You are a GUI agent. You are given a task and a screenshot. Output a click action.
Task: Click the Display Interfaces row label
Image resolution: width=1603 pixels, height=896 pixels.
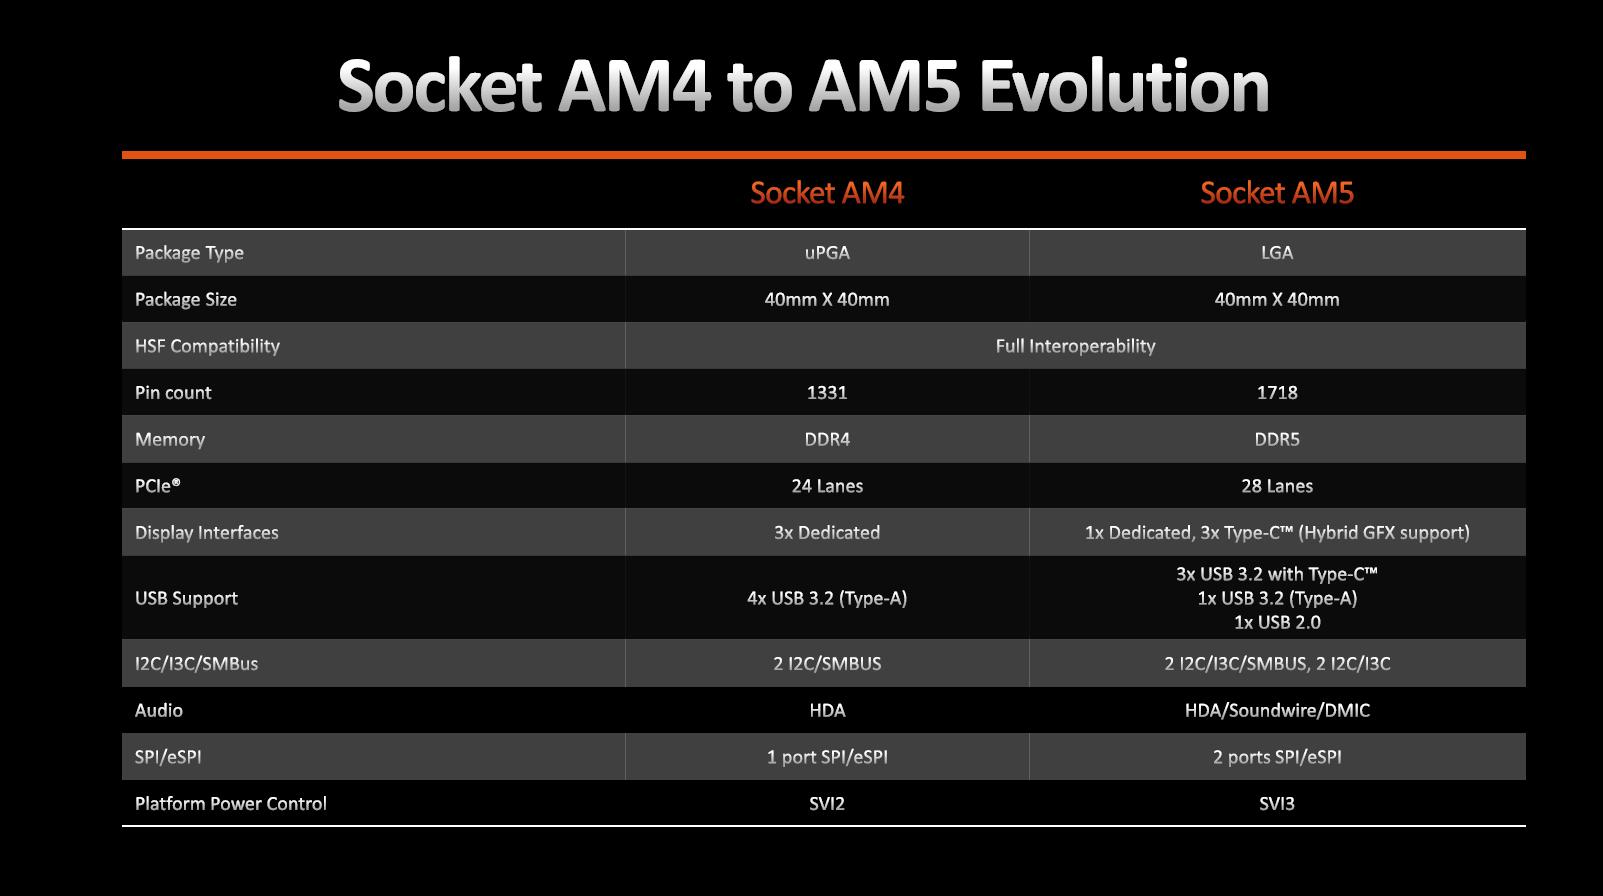(x=206, y=533)
